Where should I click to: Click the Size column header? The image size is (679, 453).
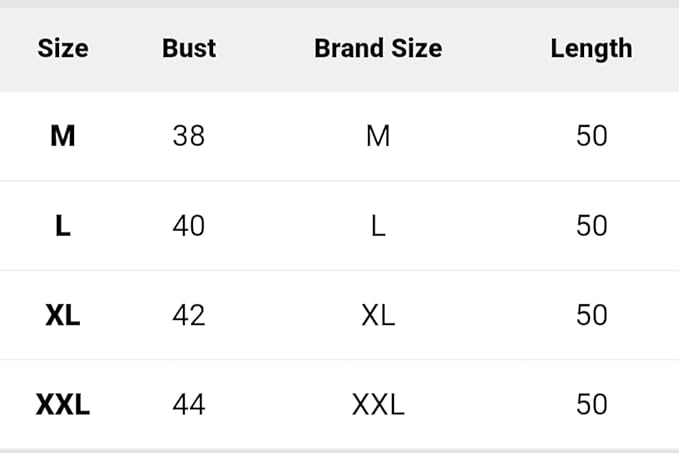pos(63,48)
